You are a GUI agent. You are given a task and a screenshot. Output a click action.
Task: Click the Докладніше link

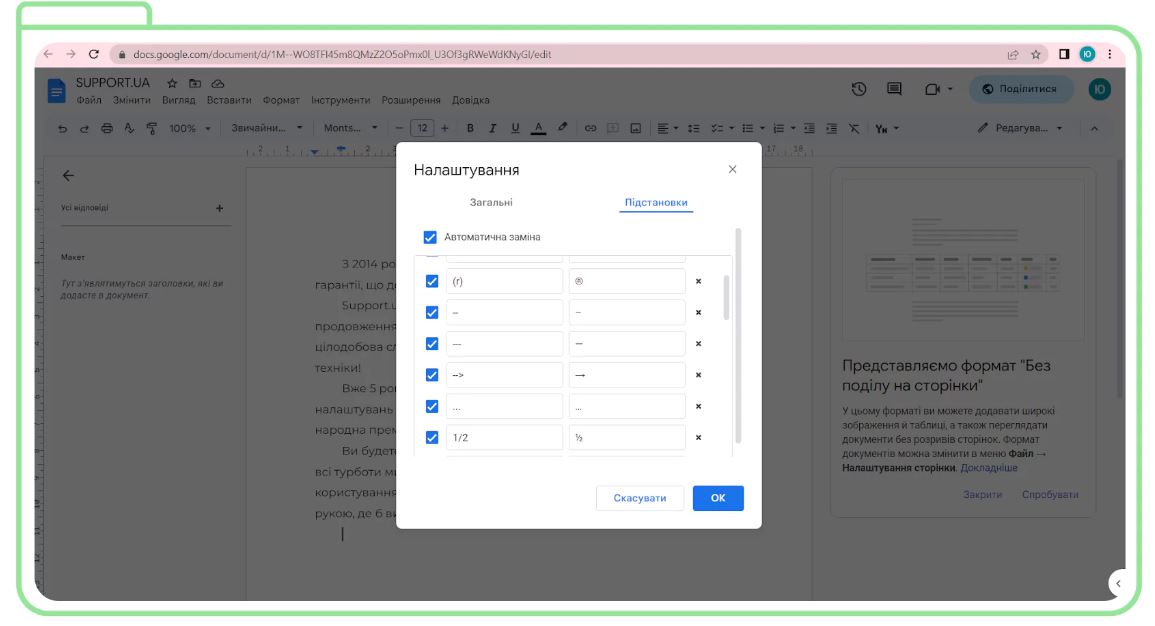[x=989, y=468]
